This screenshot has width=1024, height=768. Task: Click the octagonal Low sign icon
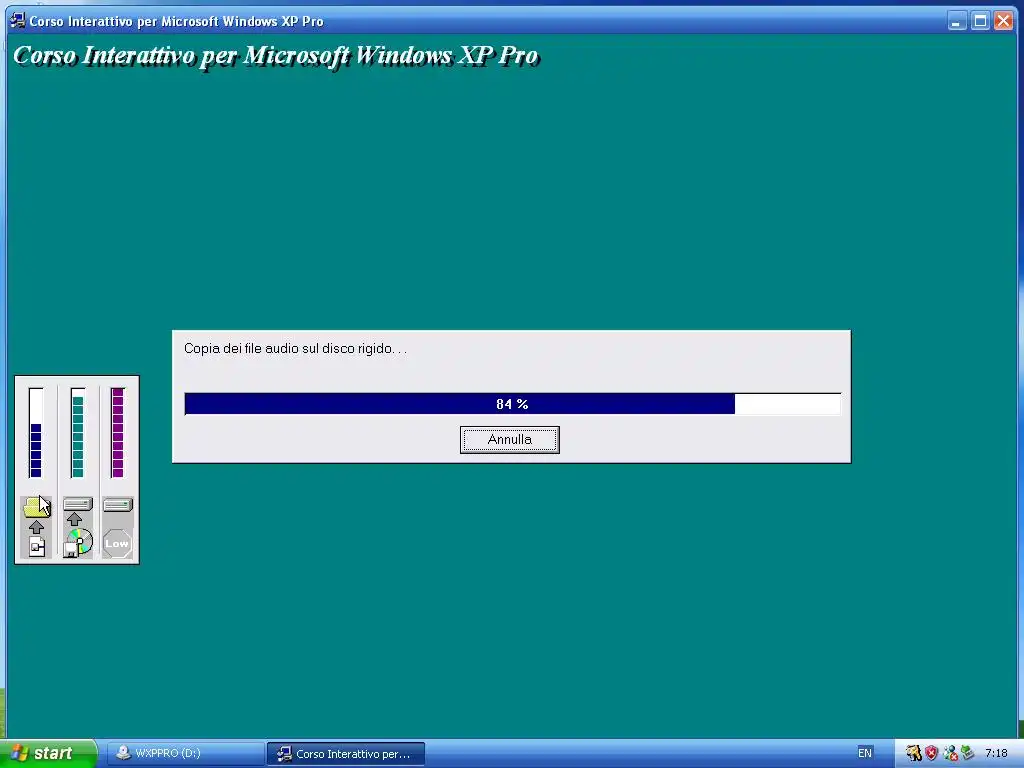118,543
